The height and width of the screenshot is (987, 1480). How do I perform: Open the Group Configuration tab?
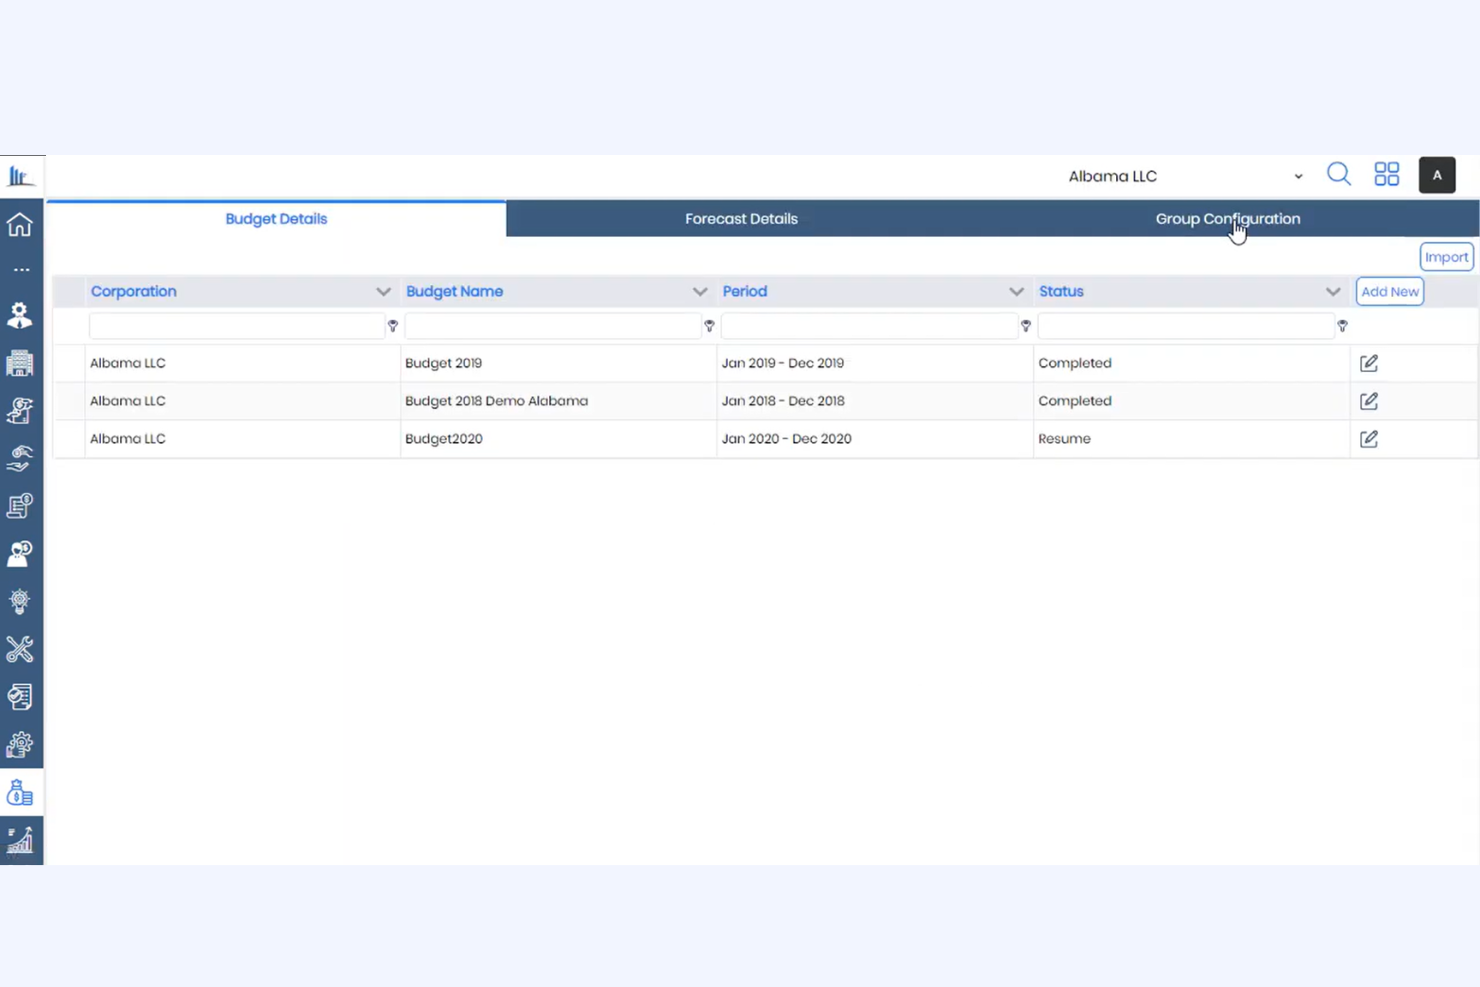click(1228, 218)
